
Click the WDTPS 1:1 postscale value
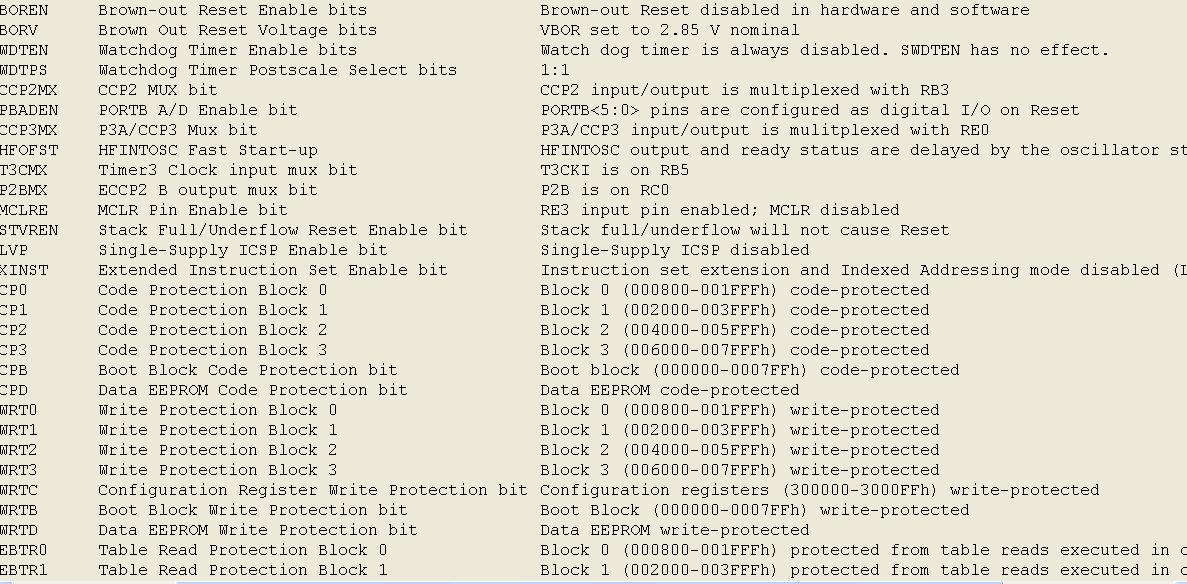tap(555, 70)
